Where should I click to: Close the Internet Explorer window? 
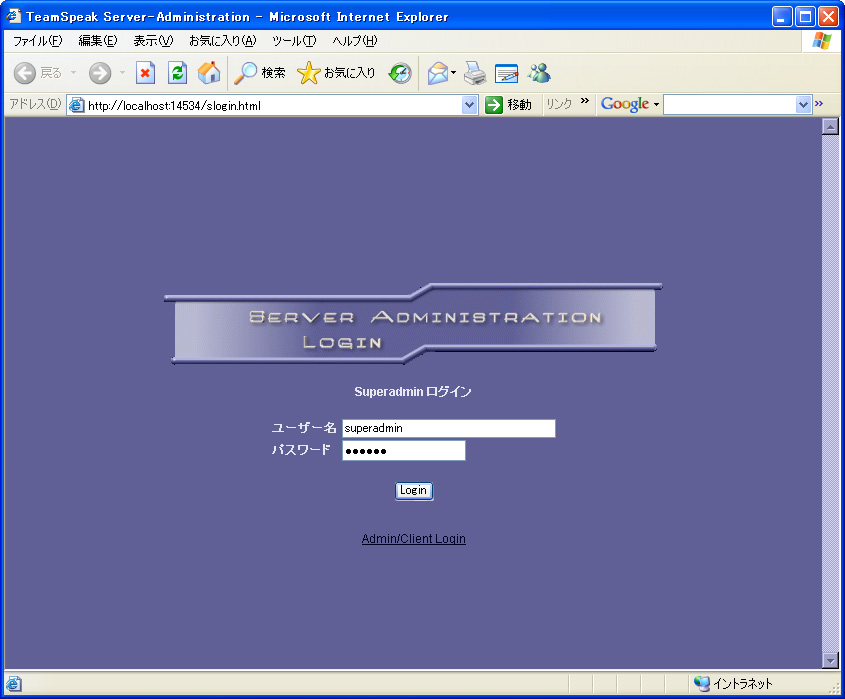click(828, 17)
